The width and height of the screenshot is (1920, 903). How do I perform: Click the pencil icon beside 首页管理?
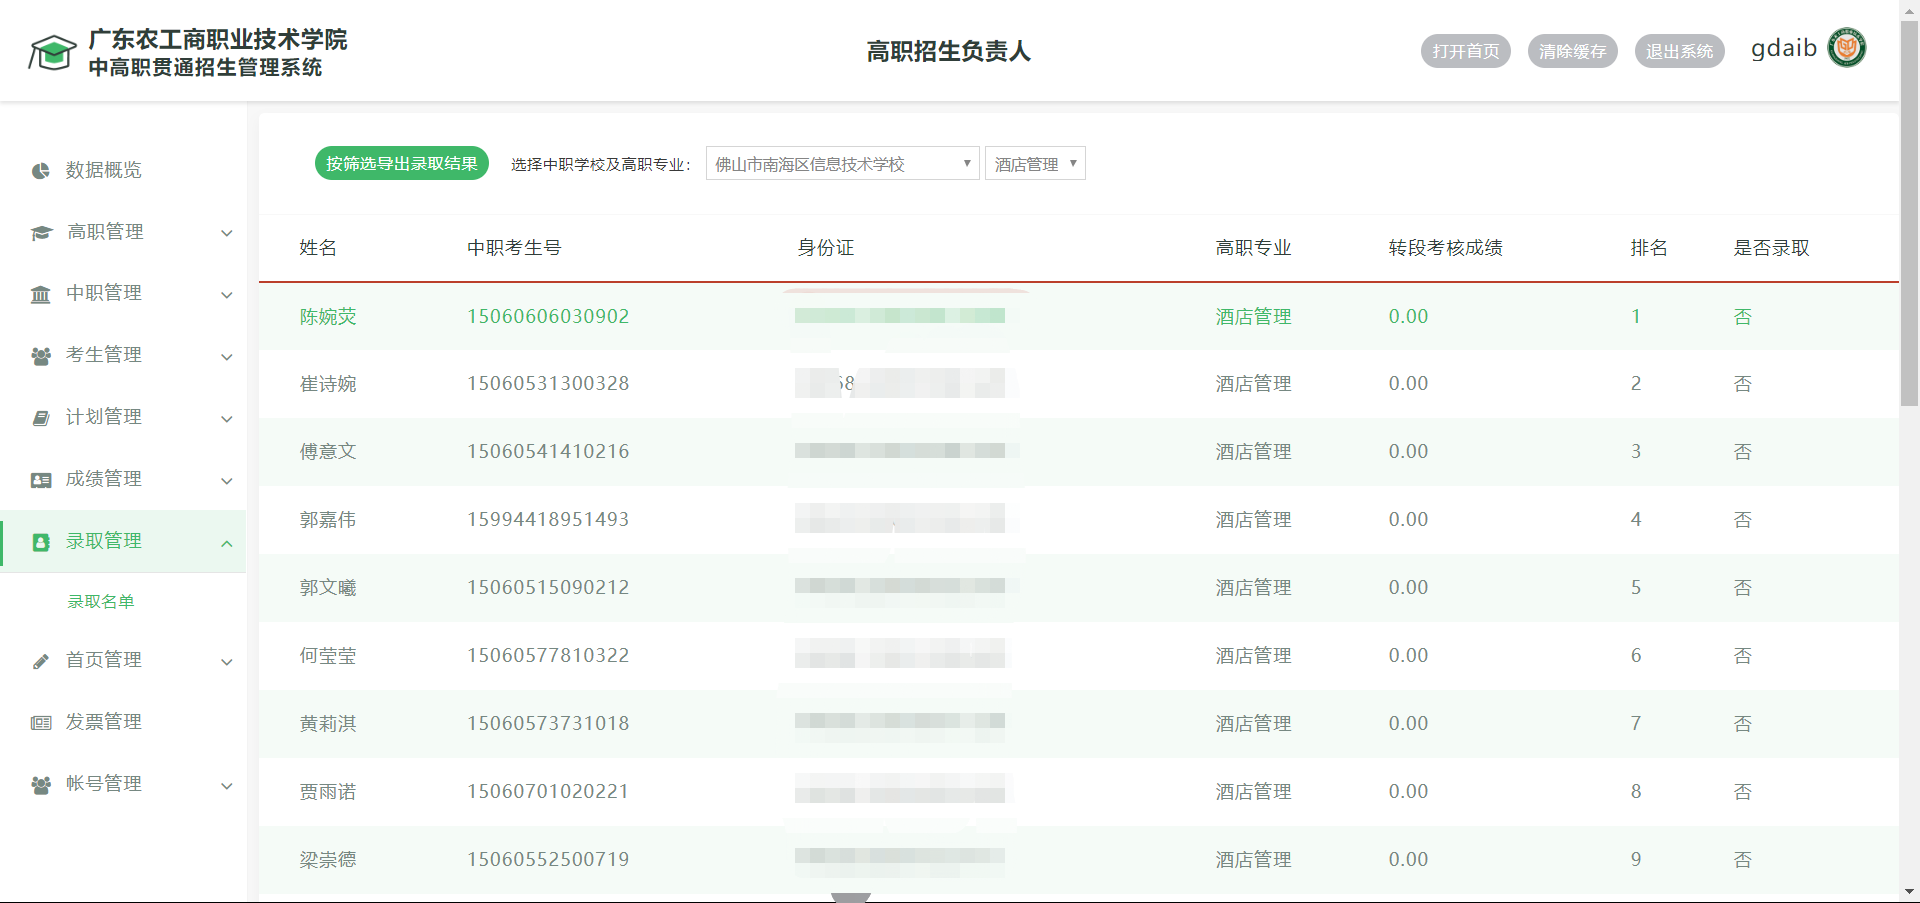click(x=41, y=661)
